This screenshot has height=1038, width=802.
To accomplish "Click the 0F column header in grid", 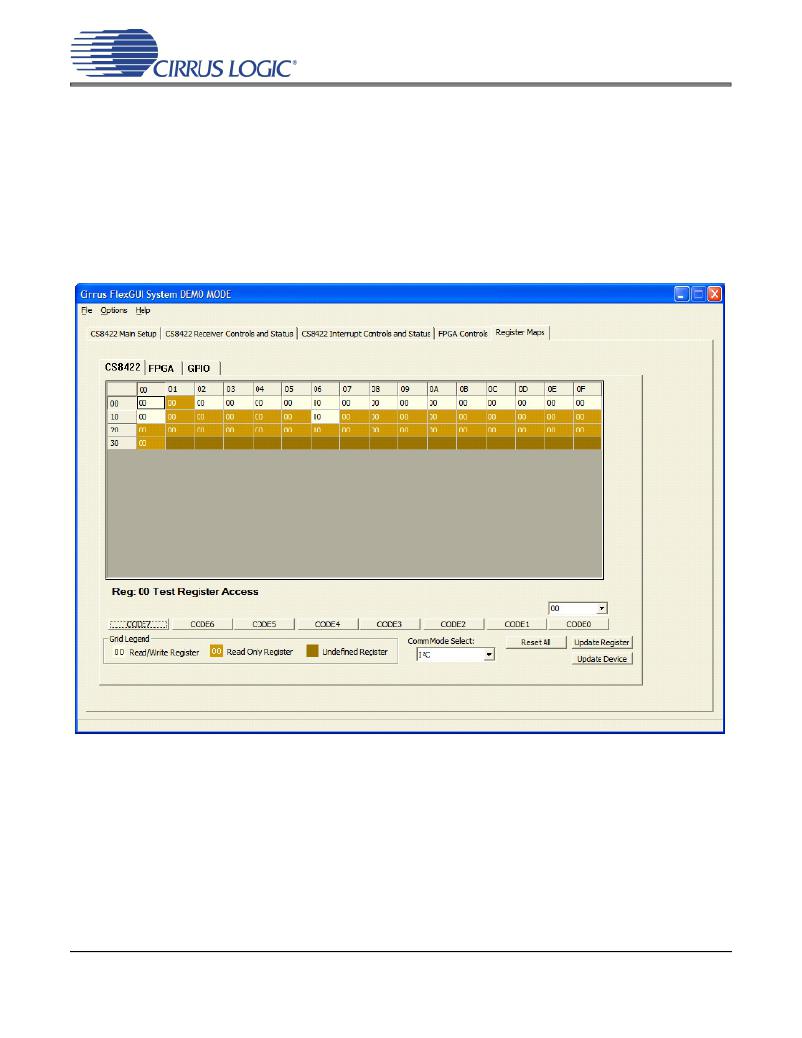I will pos(587,389).
